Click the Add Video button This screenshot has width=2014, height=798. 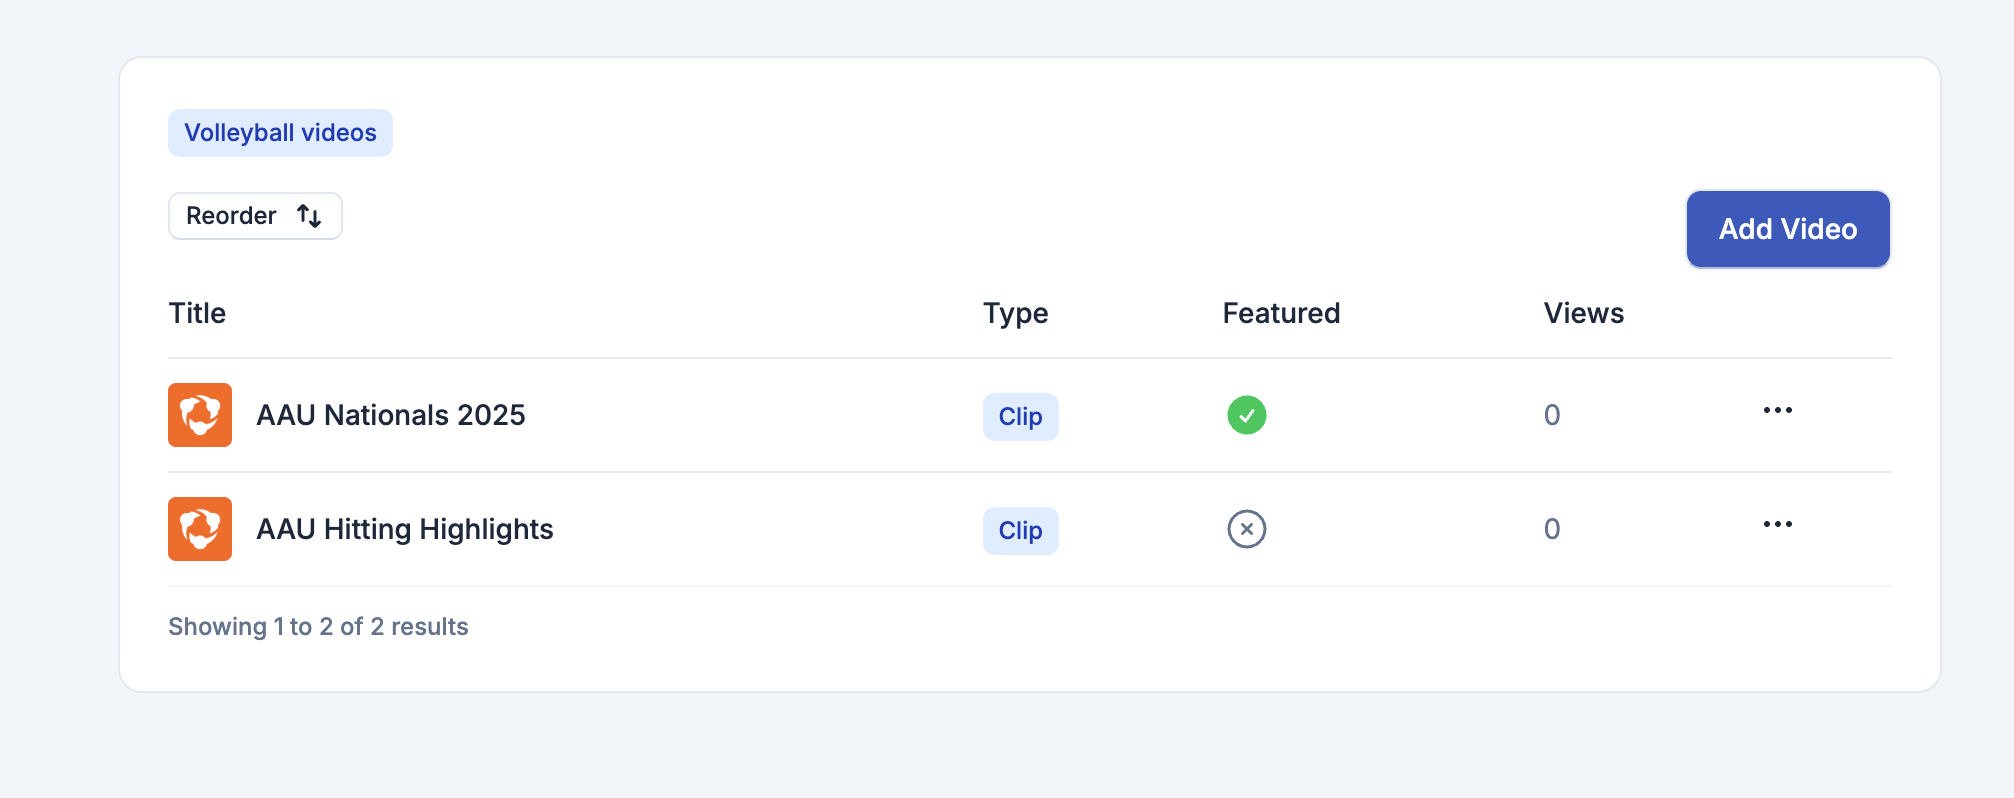coord(1788,229)
